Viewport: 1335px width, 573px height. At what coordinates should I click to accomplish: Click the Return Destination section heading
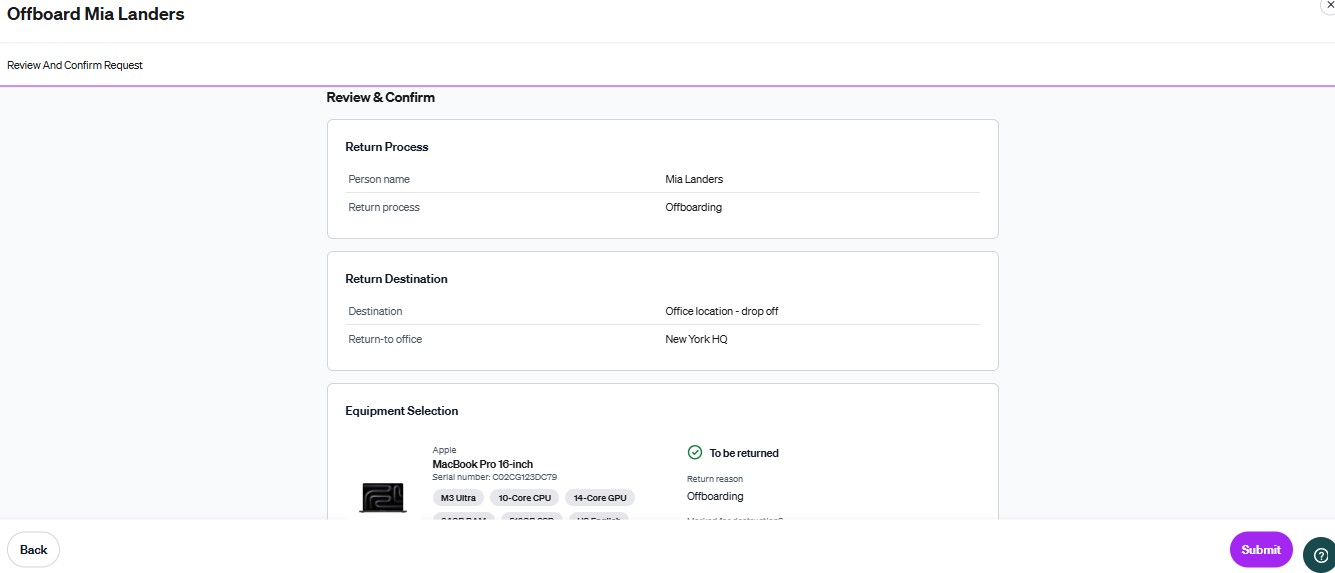pyautogui.click(x=396, y=279)
